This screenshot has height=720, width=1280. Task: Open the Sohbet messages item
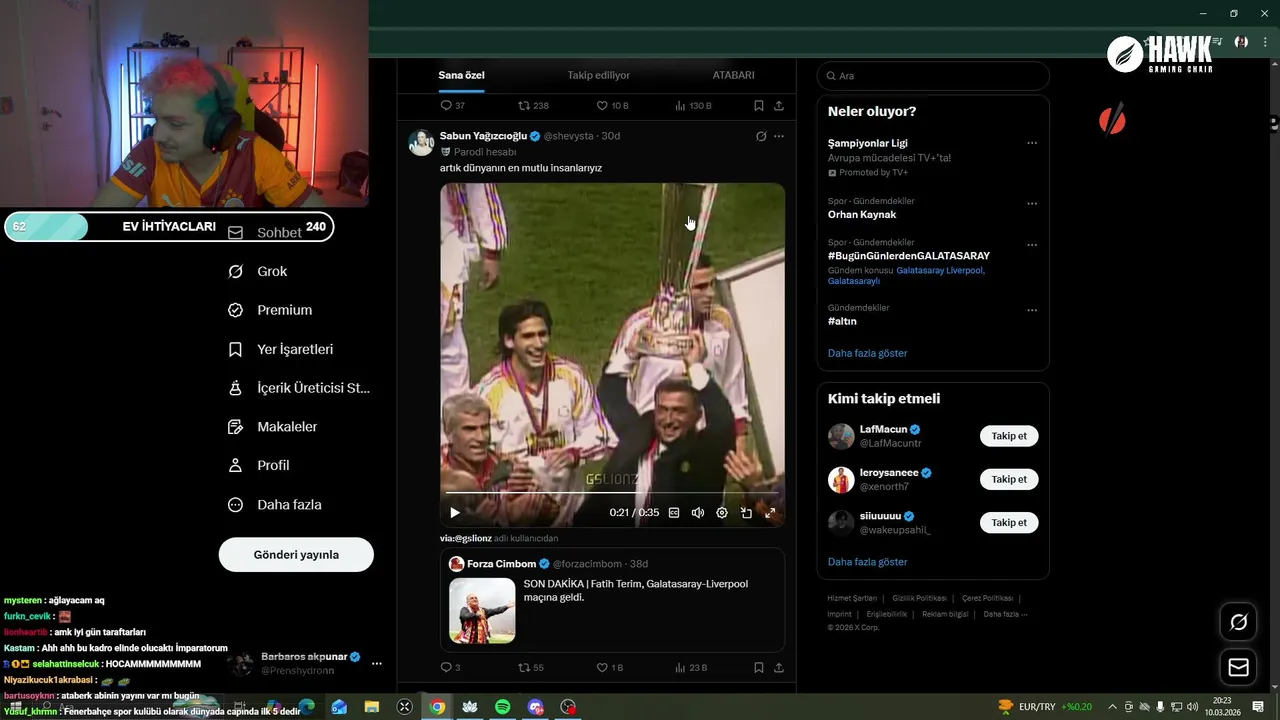[x=265, y=232]
